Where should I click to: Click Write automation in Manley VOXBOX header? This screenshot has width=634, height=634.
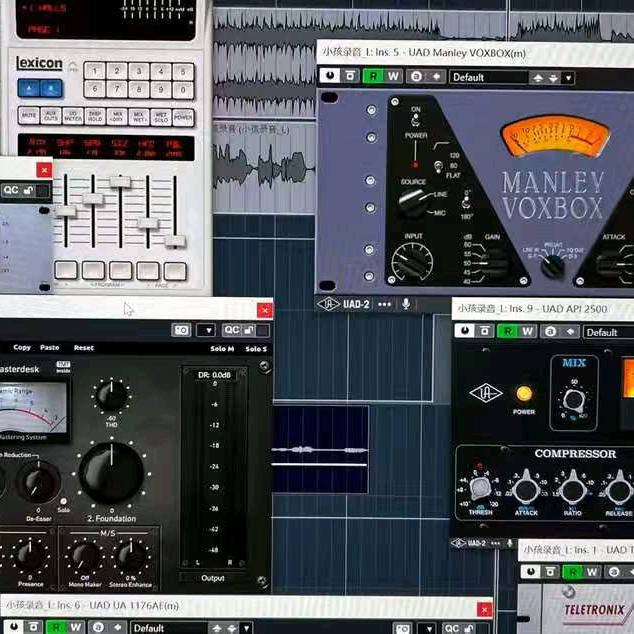[x=393, y=76]
